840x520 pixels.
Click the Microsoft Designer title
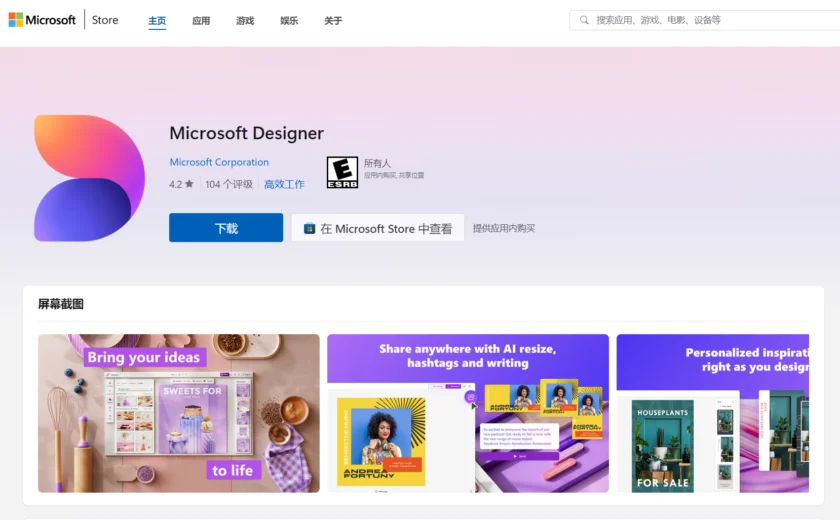pyautogui.click(x=246, y=133)
